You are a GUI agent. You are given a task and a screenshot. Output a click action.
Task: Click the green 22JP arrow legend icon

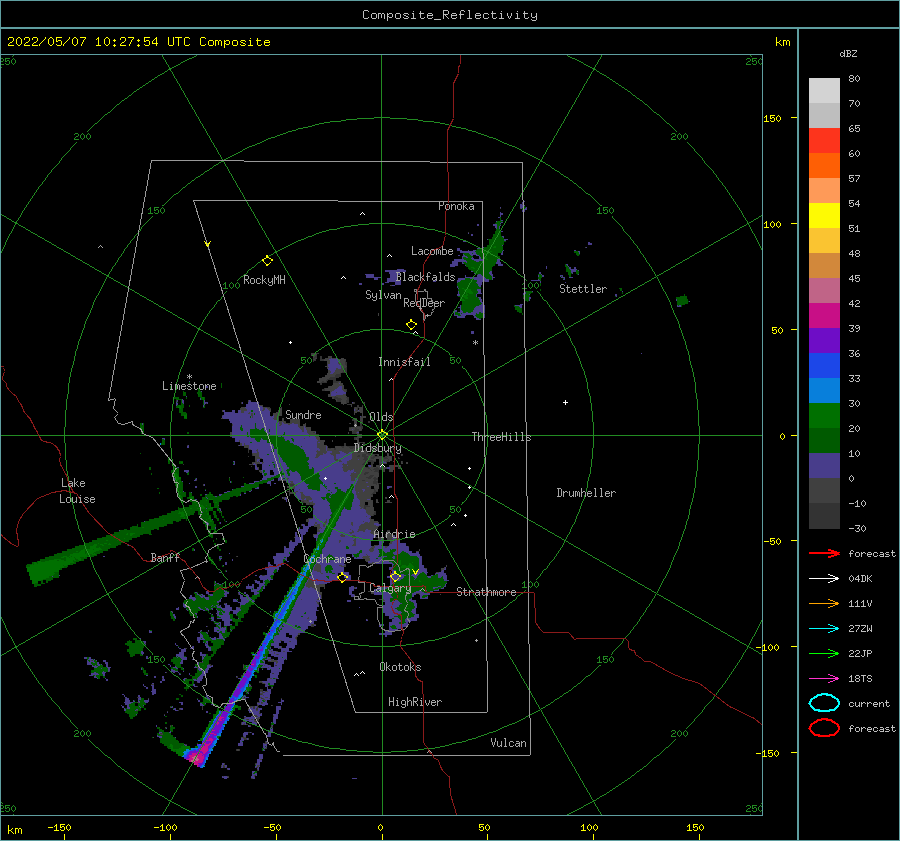pos(824,653)
